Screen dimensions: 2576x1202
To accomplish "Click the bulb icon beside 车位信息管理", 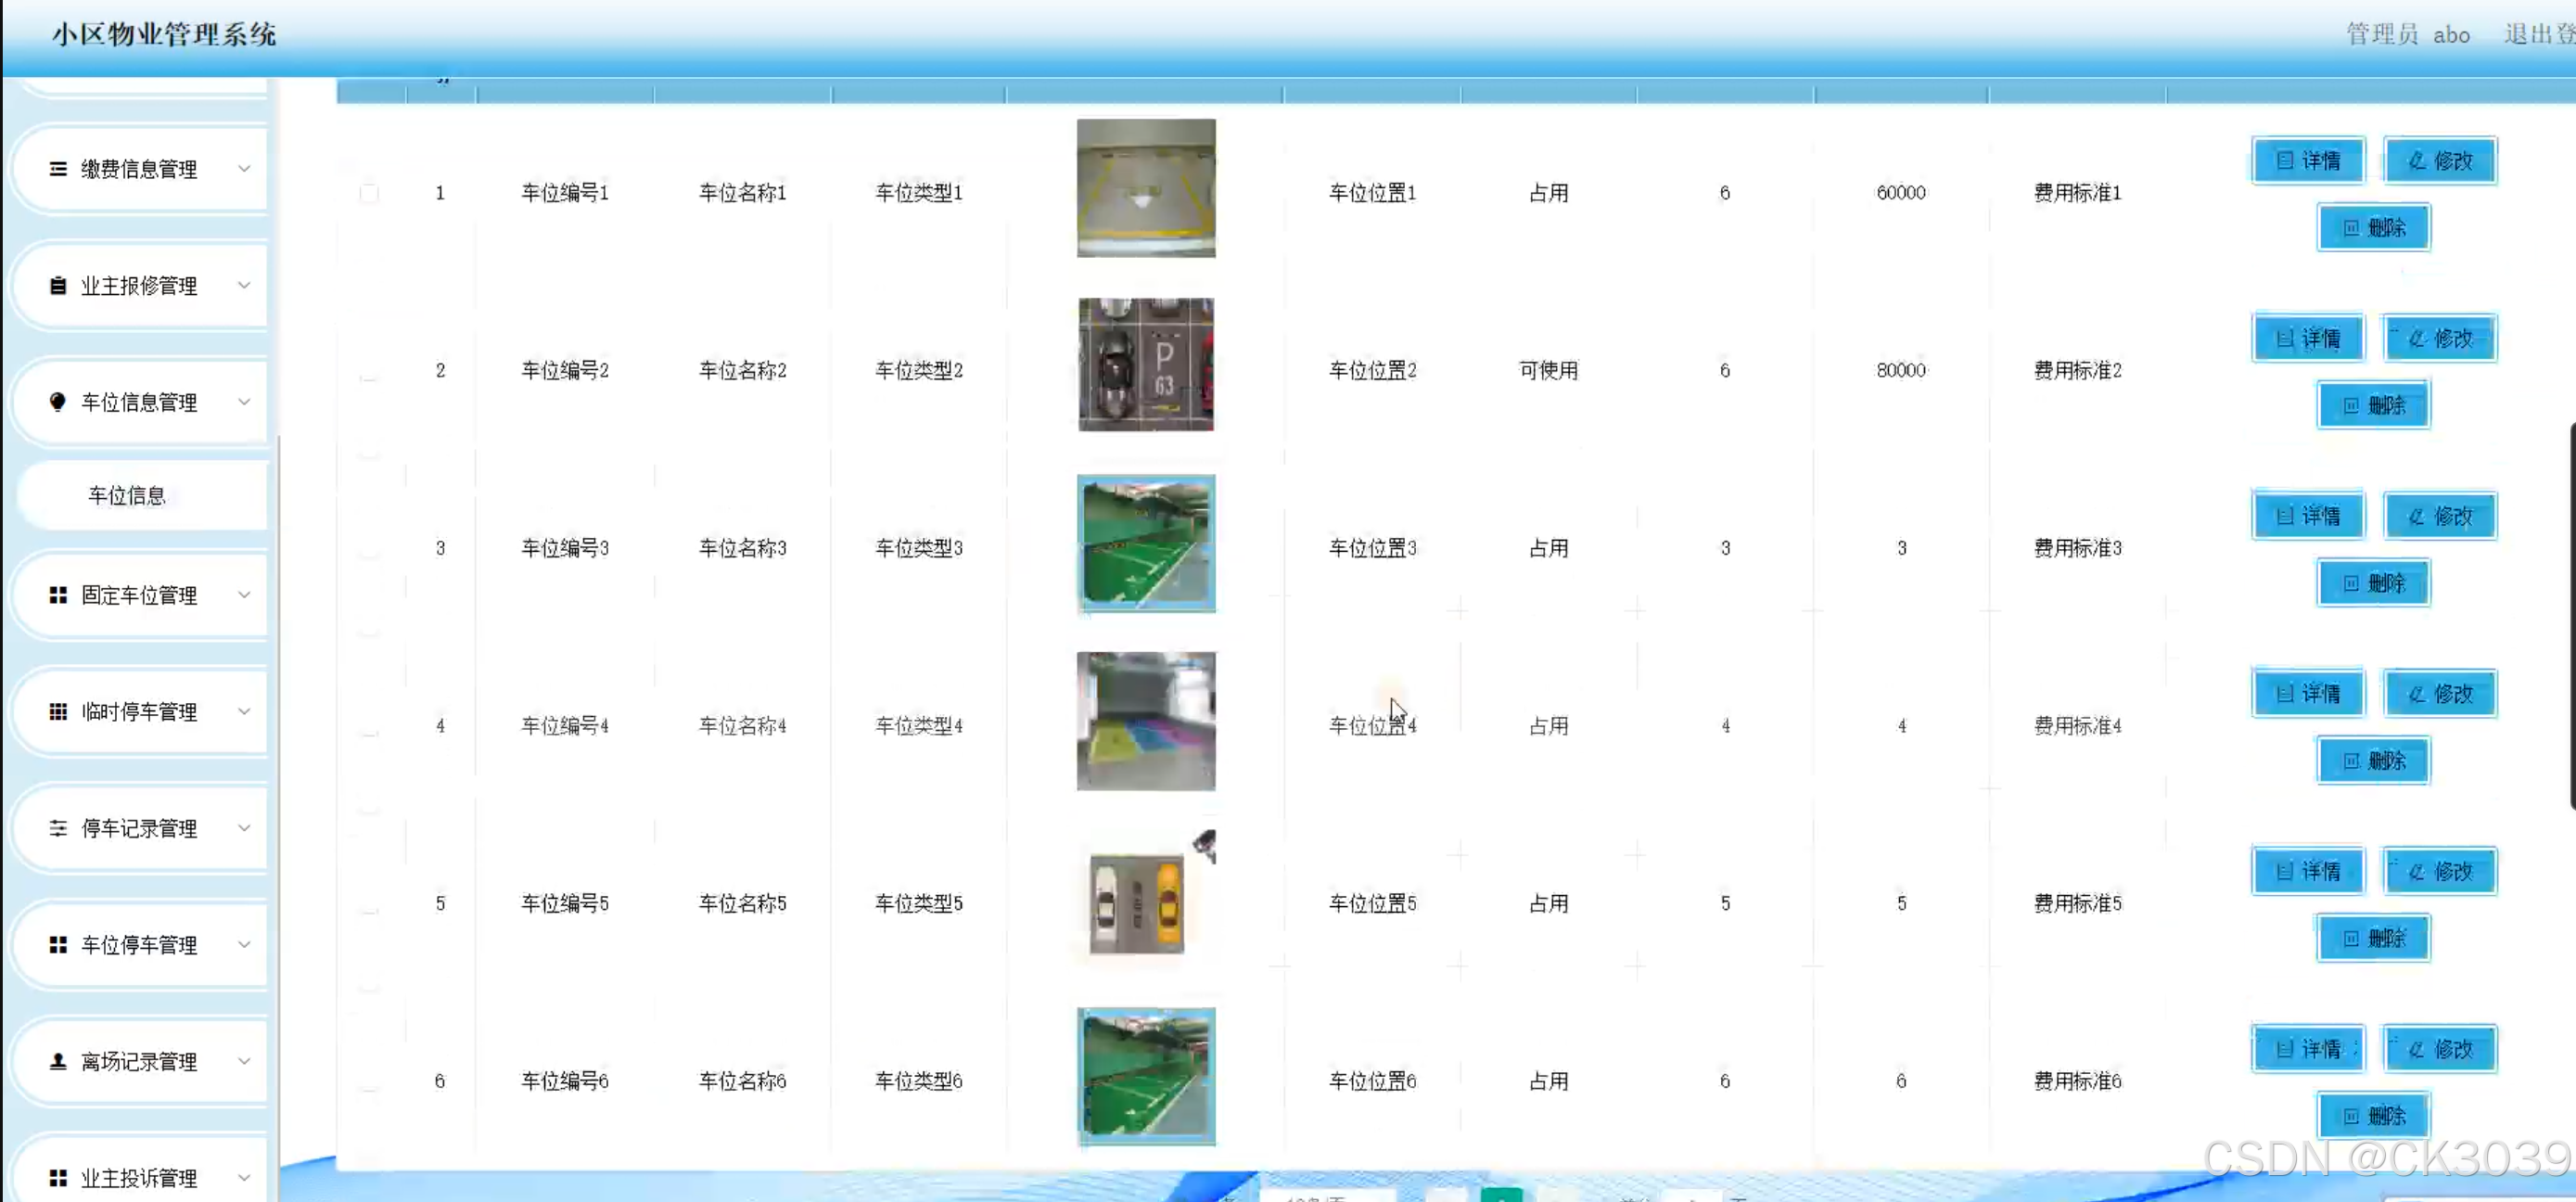I will point(58,402).
